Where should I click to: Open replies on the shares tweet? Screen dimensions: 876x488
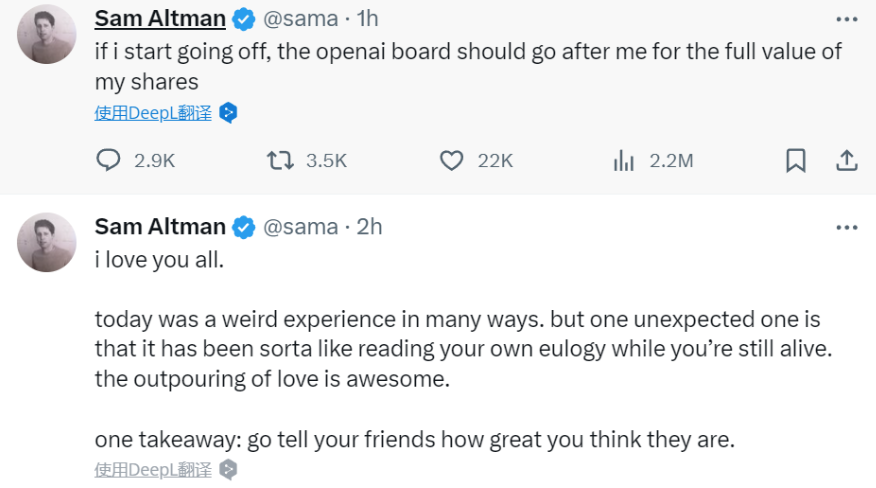tap(108, 160)
